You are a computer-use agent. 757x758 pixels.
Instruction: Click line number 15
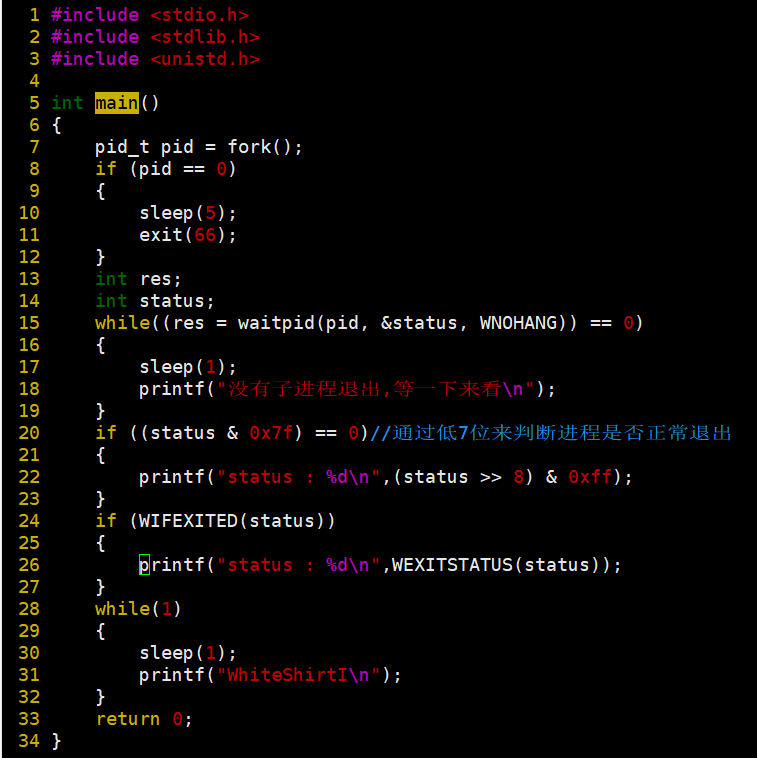29,323
